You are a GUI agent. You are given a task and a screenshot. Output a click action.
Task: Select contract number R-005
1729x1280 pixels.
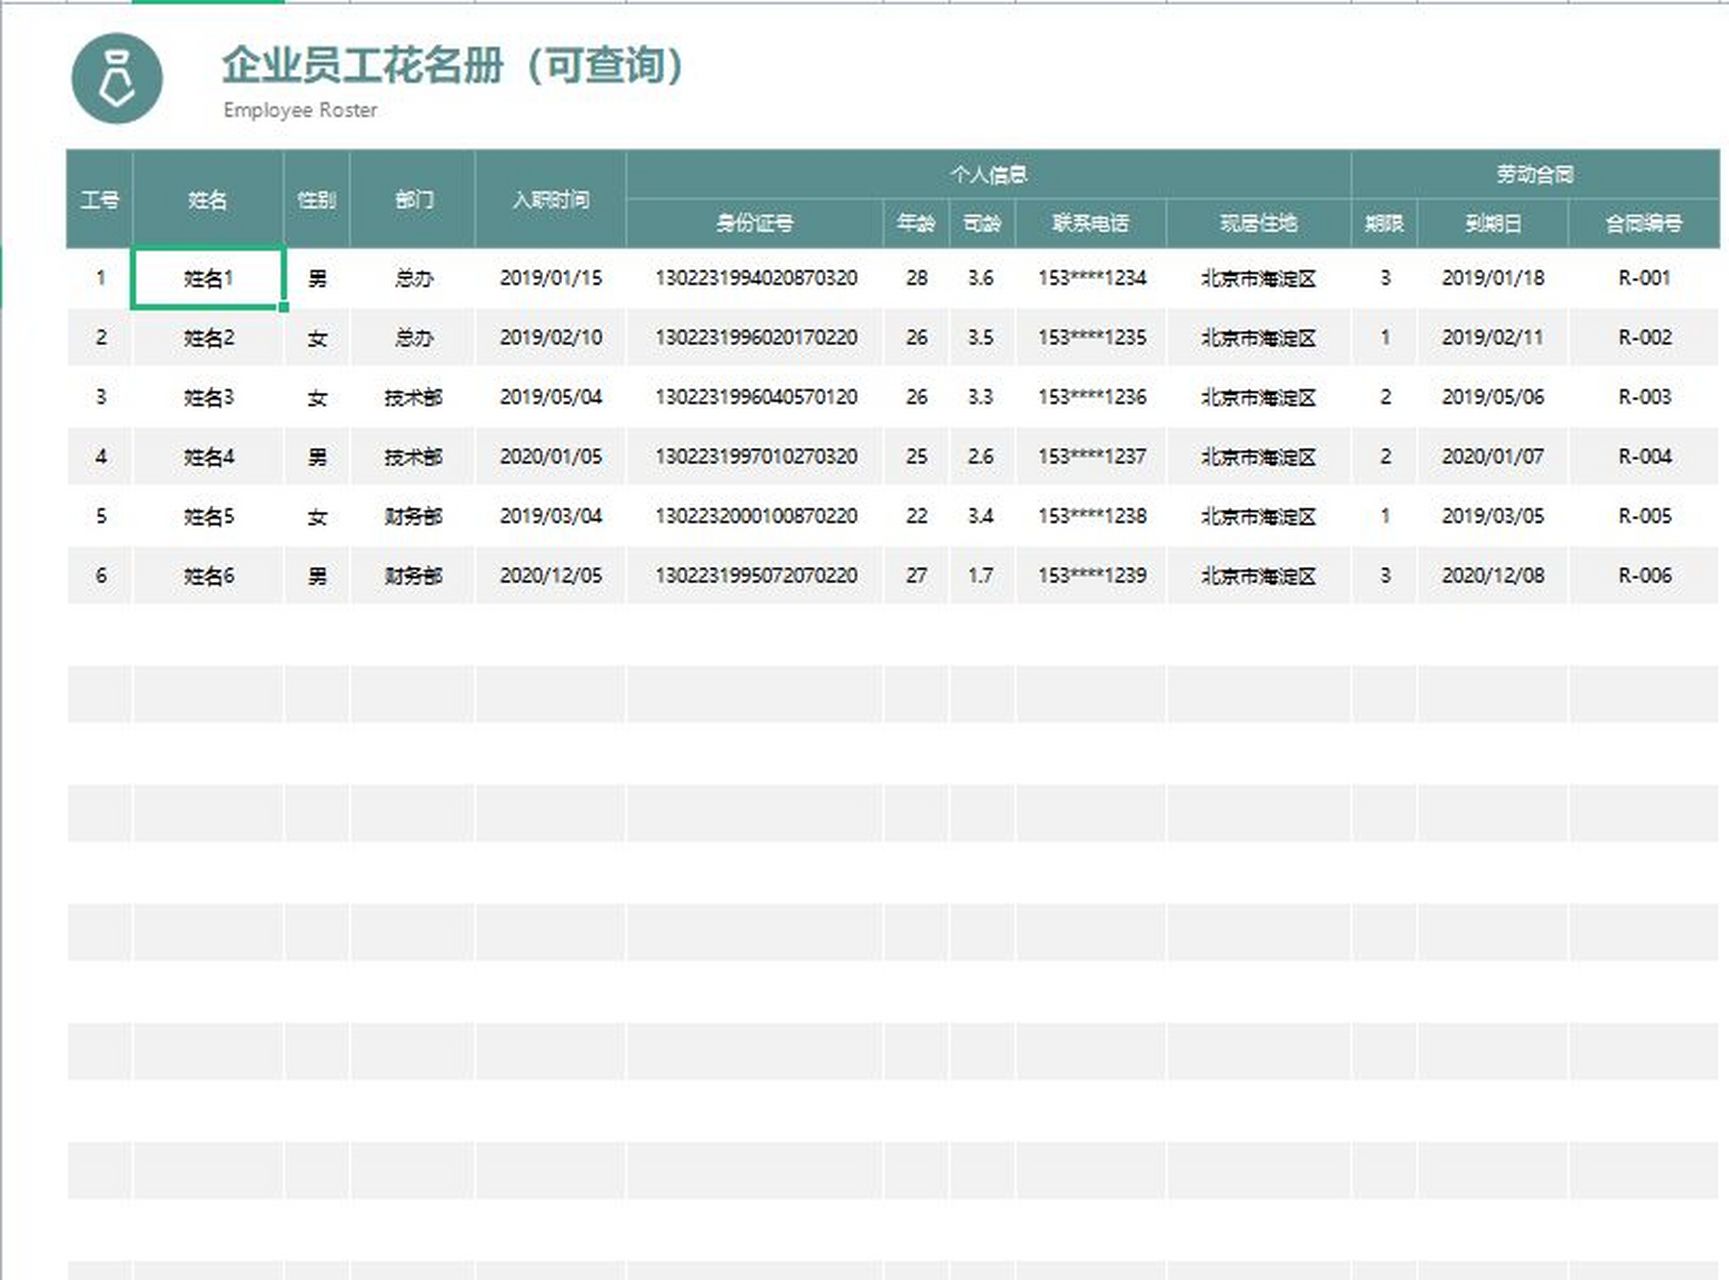(x=1645, y=516)
